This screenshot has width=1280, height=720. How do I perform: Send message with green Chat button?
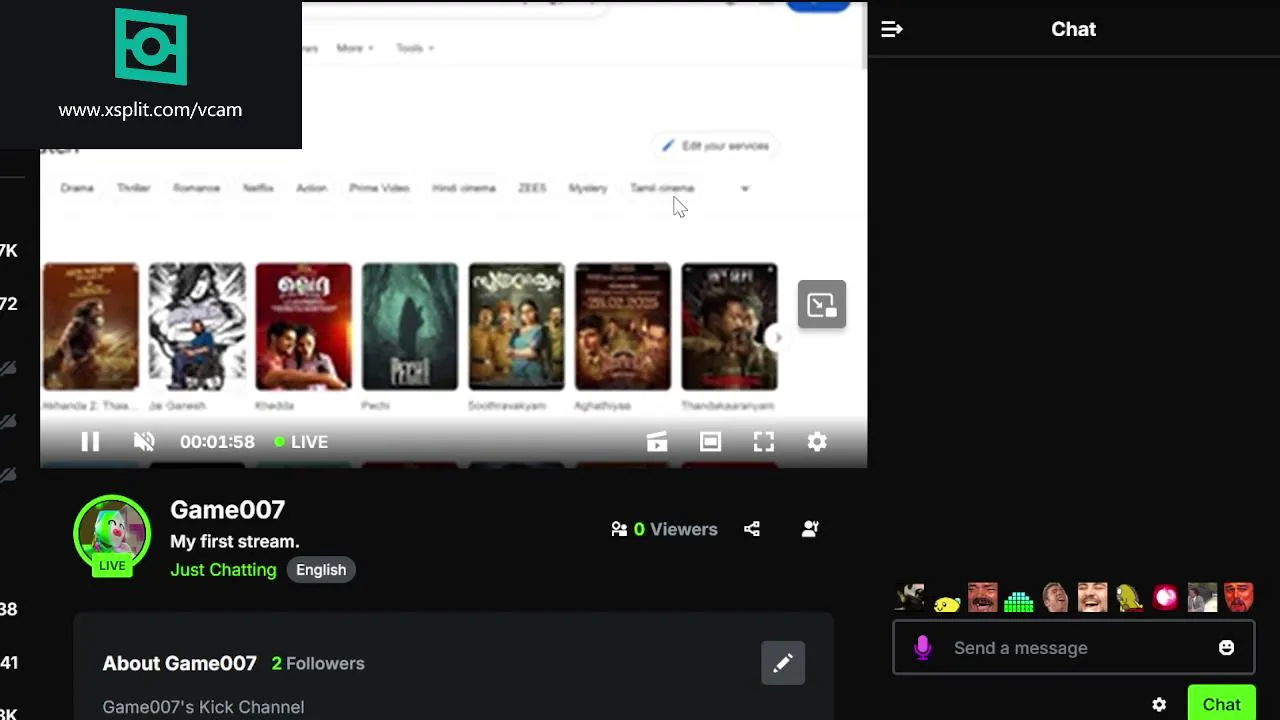[1221, 705]
